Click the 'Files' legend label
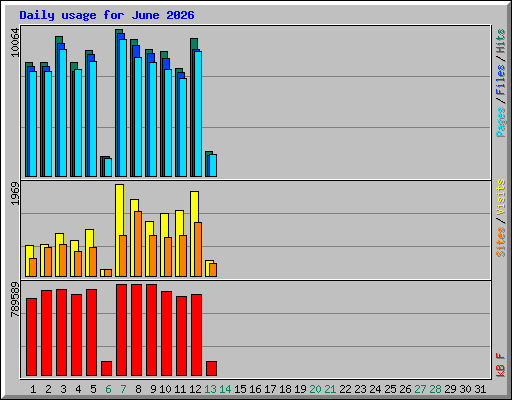Viewport: 512px width, 400px height. (x=500, y=80)
